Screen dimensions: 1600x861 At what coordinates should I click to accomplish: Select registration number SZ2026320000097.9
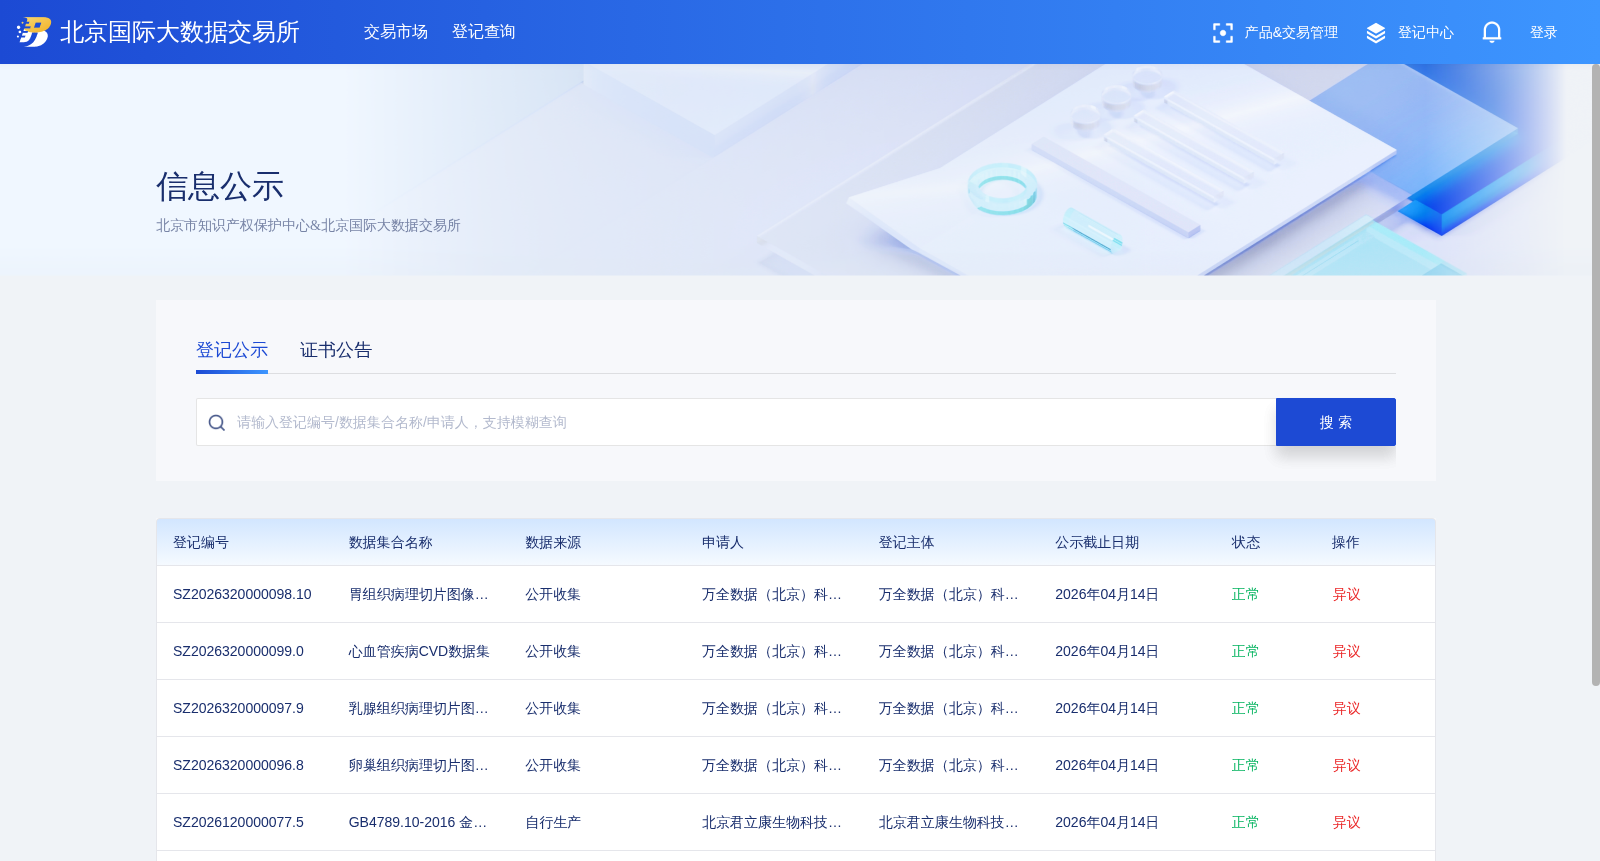point(238,708)
